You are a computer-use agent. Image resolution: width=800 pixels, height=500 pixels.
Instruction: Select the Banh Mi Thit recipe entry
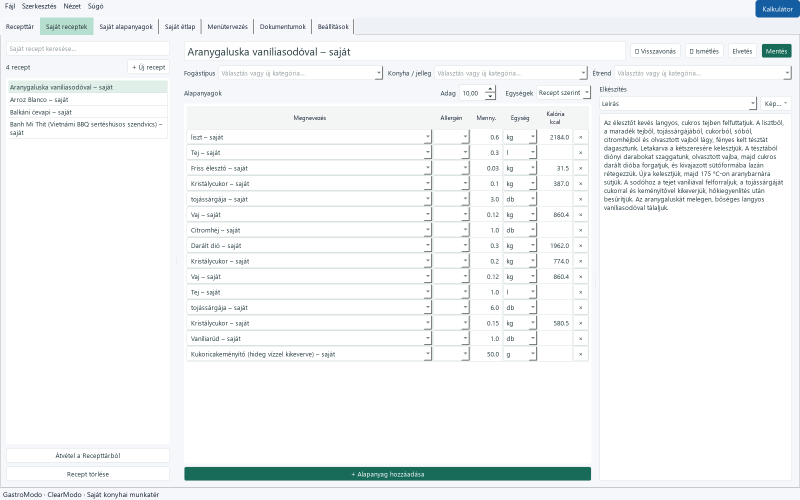tap(88, 128)
